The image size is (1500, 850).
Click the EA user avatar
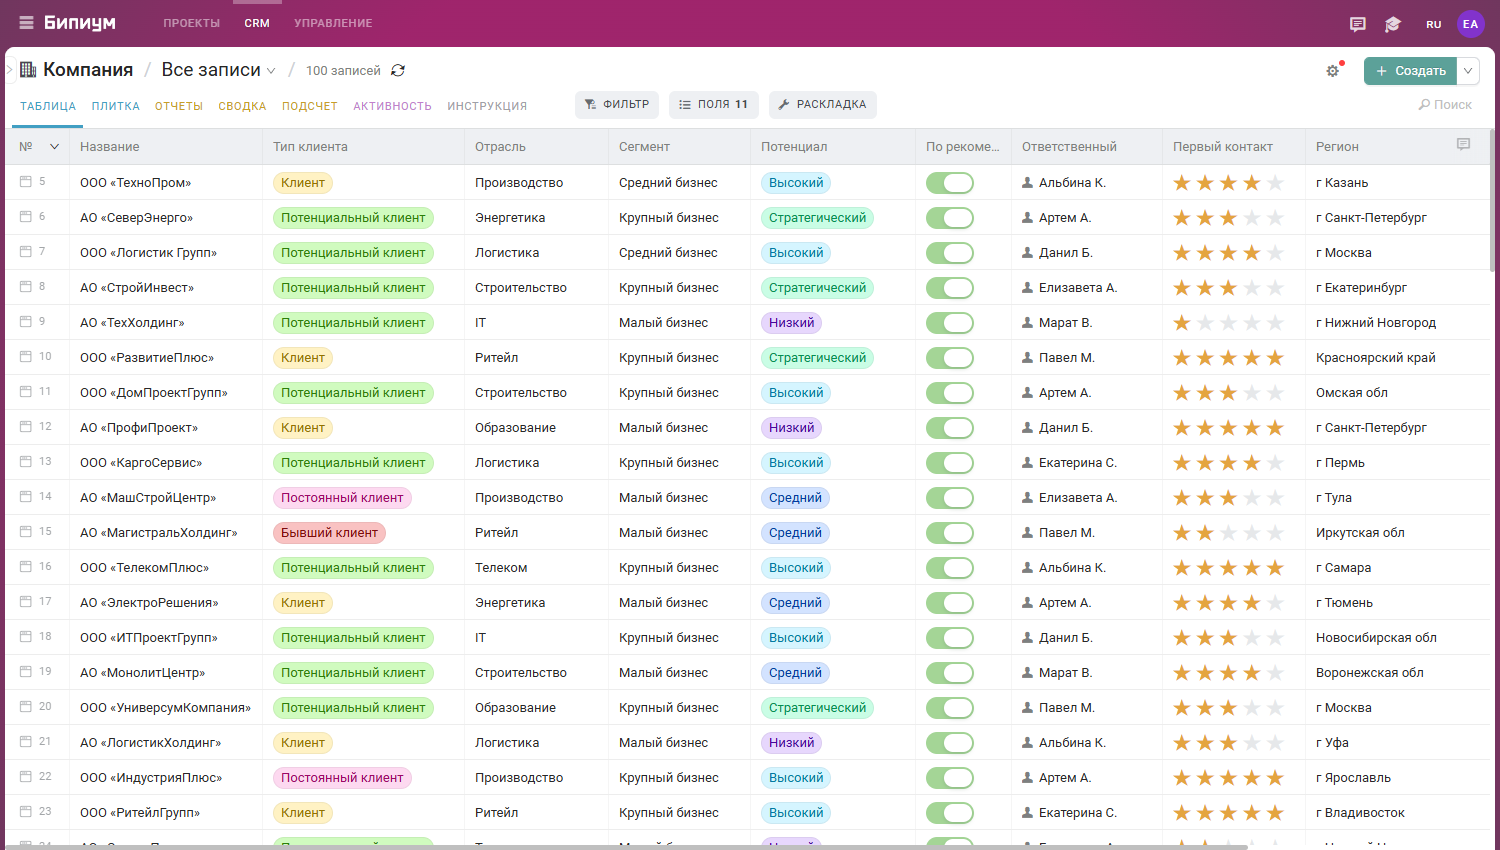pyautogui.click(x=1470, y=24)
